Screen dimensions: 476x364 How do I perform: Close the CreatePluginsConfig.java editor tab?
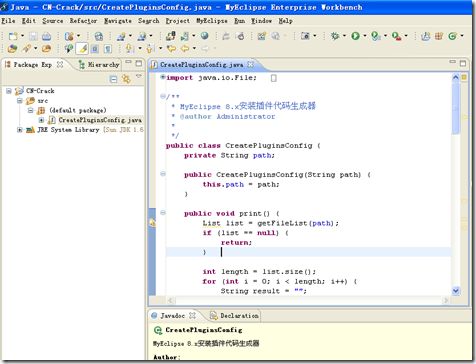tap(250, 64)
